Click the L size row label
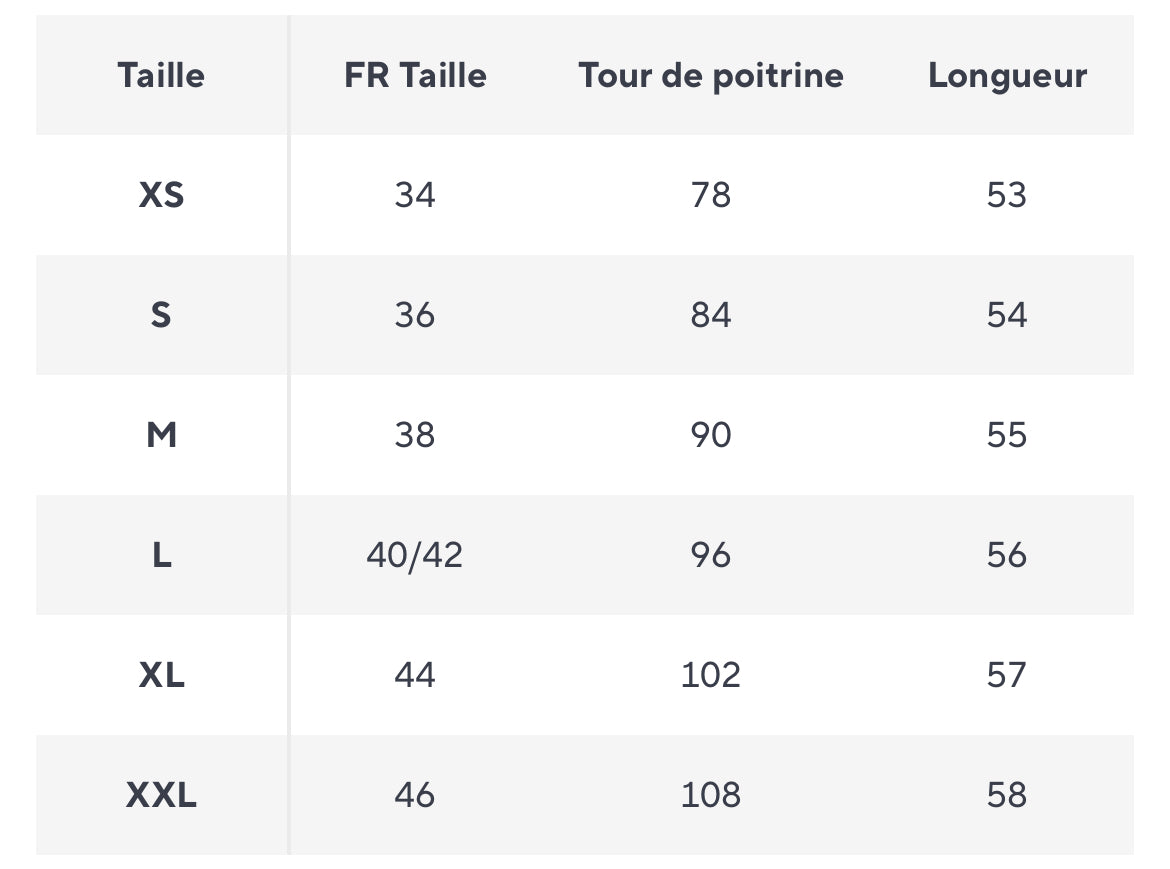 (x=161, y=555)
